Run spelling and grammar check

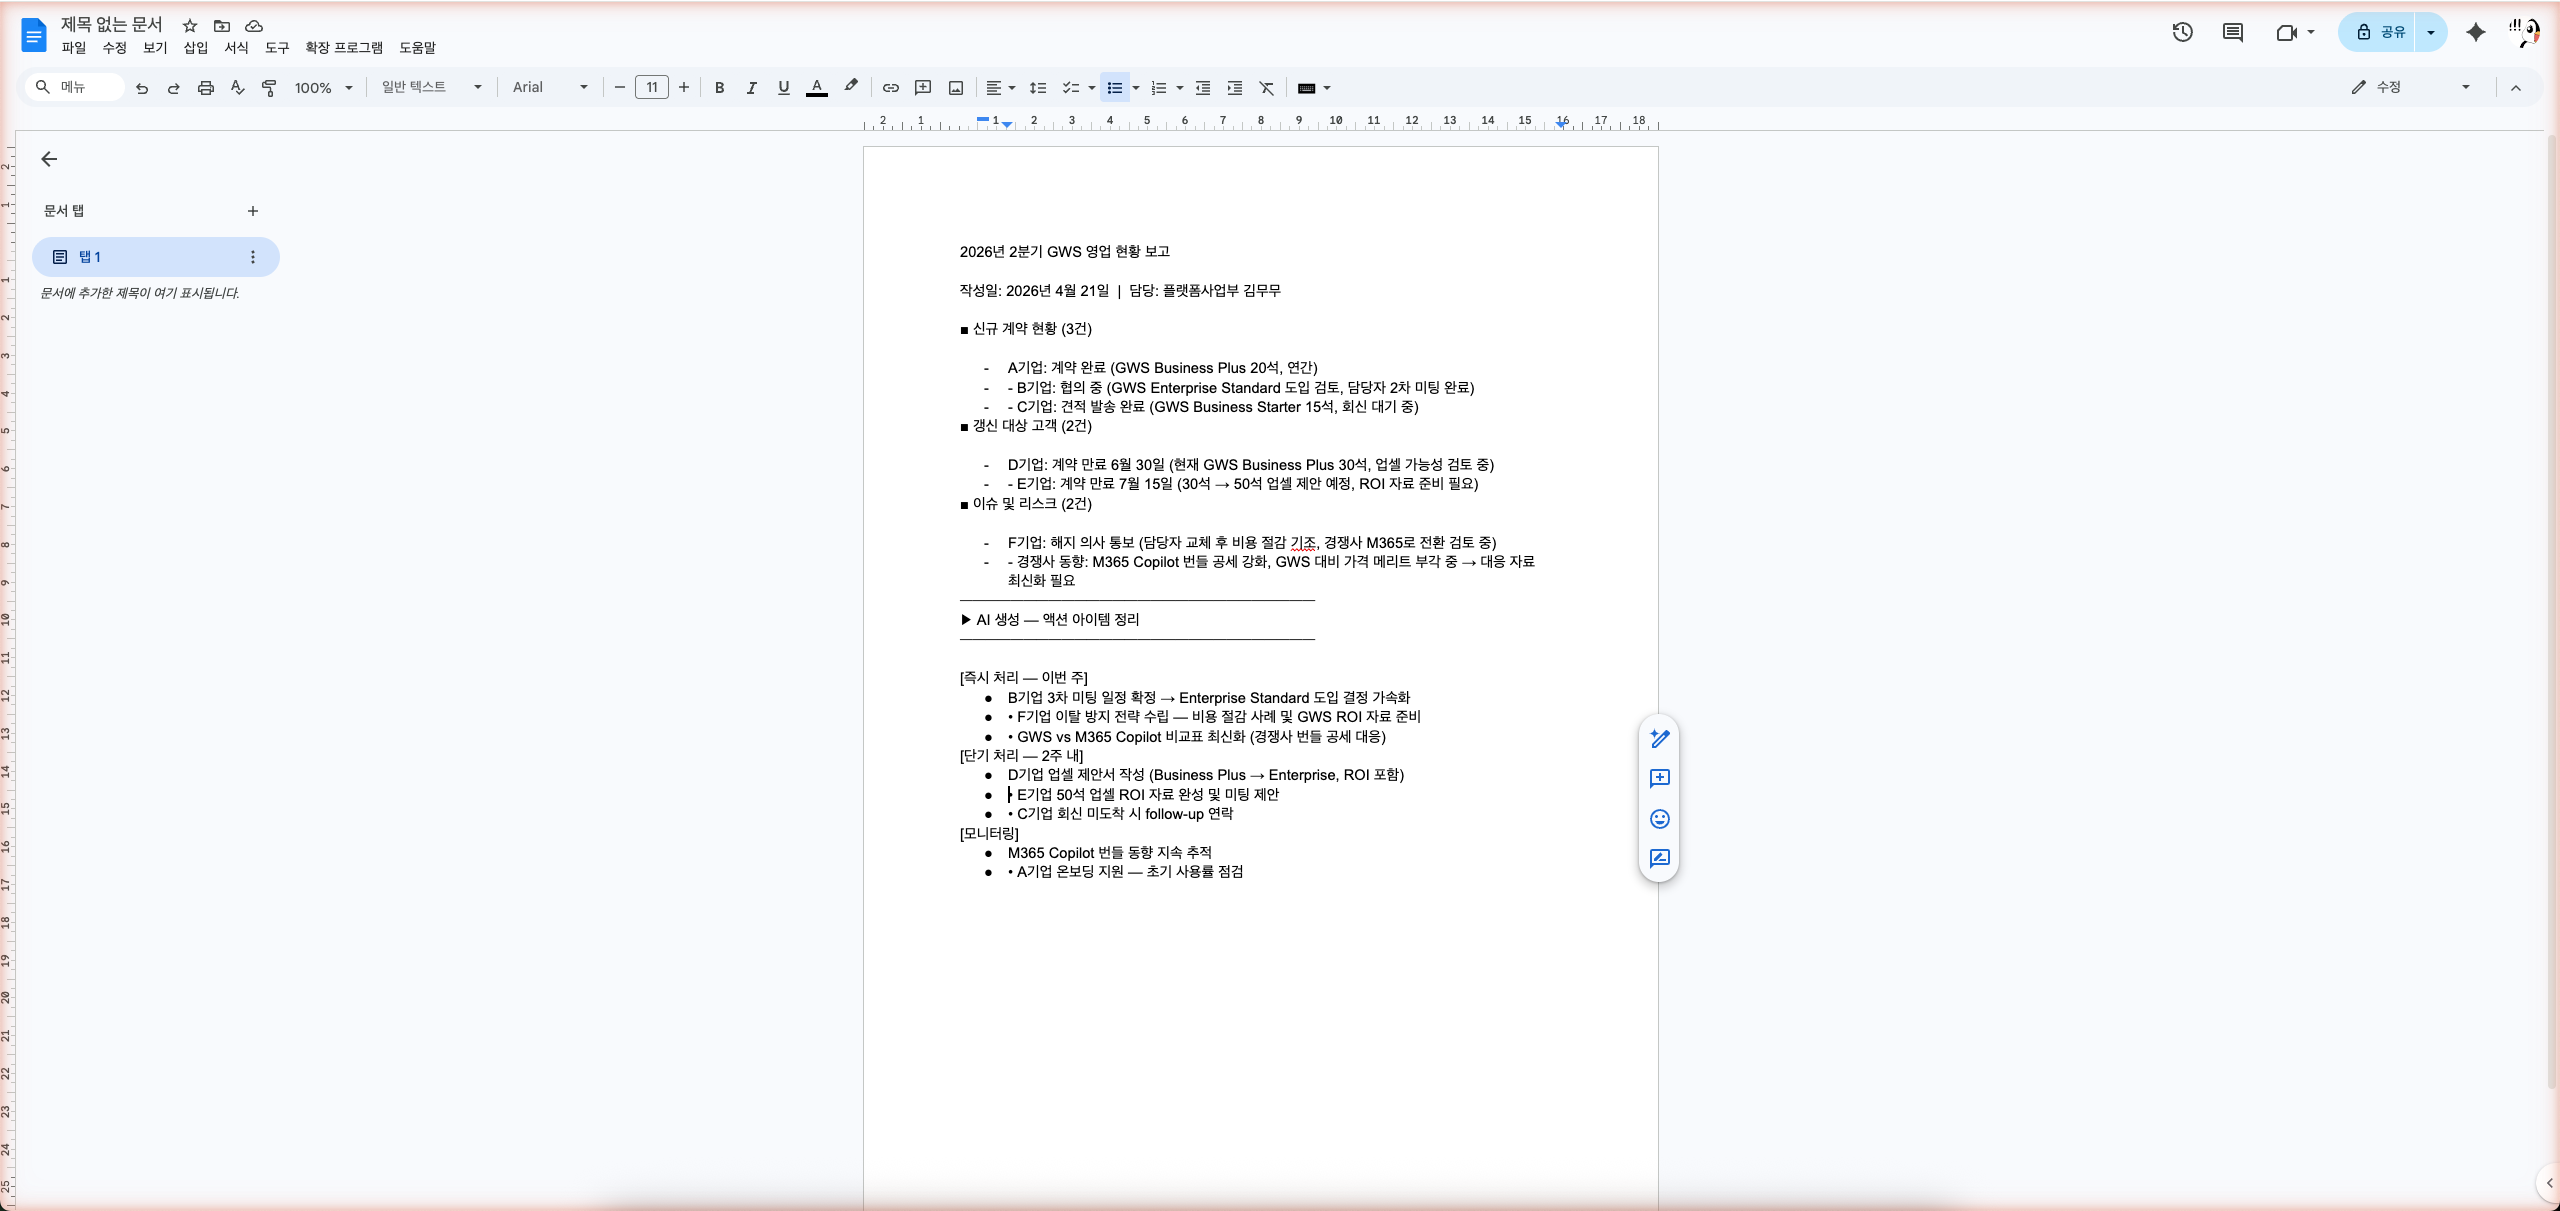[237, 87]
